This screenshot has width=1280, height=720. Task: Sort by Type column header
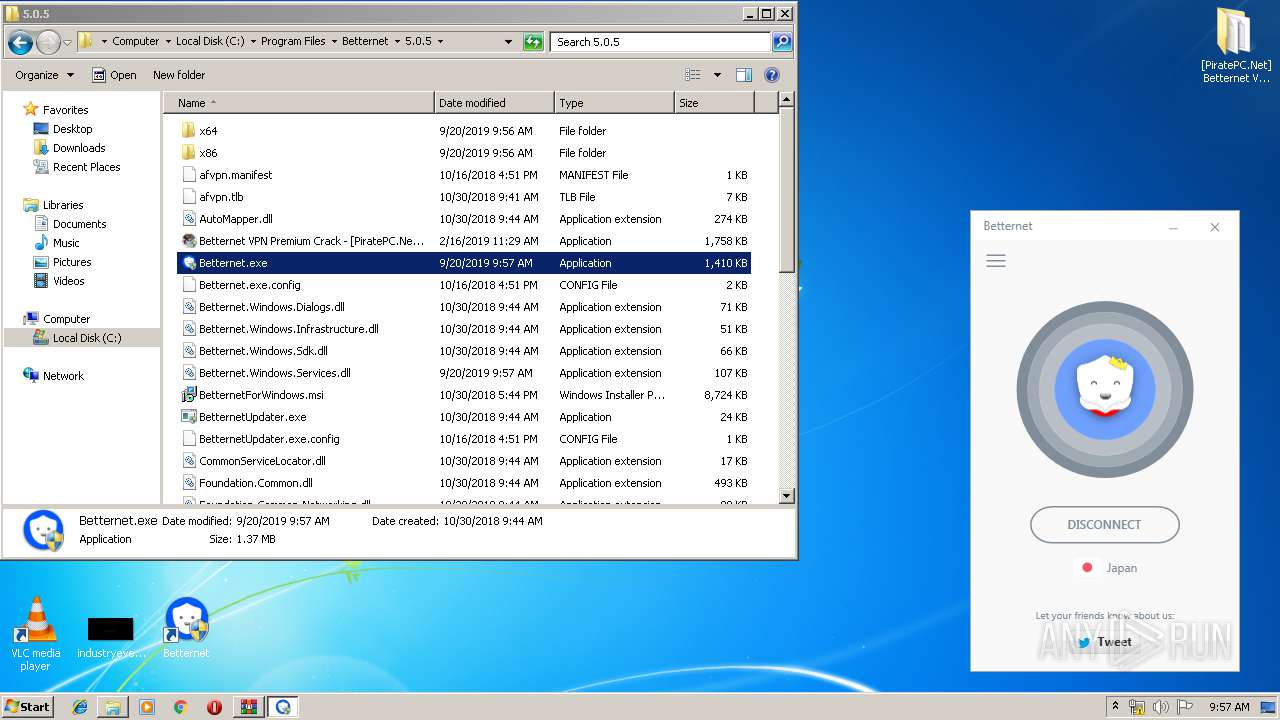coord(614,103)
